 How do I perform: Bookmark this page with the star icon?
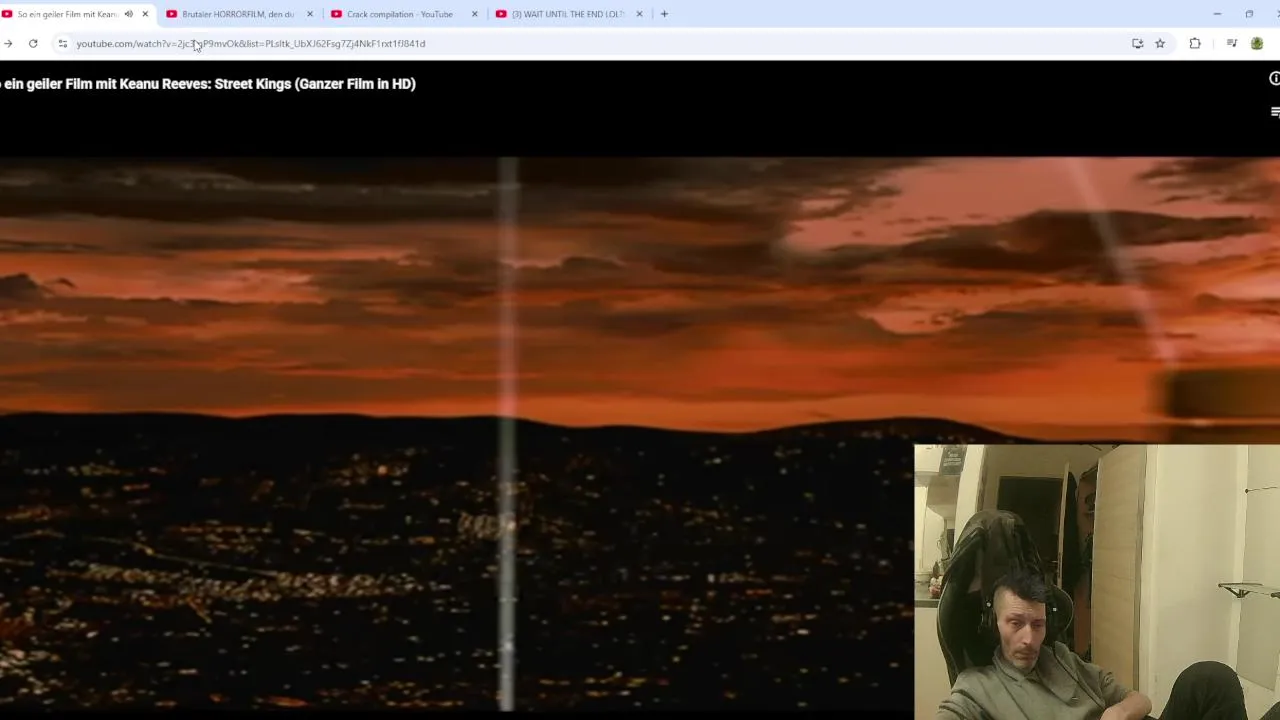point(1160,44)
